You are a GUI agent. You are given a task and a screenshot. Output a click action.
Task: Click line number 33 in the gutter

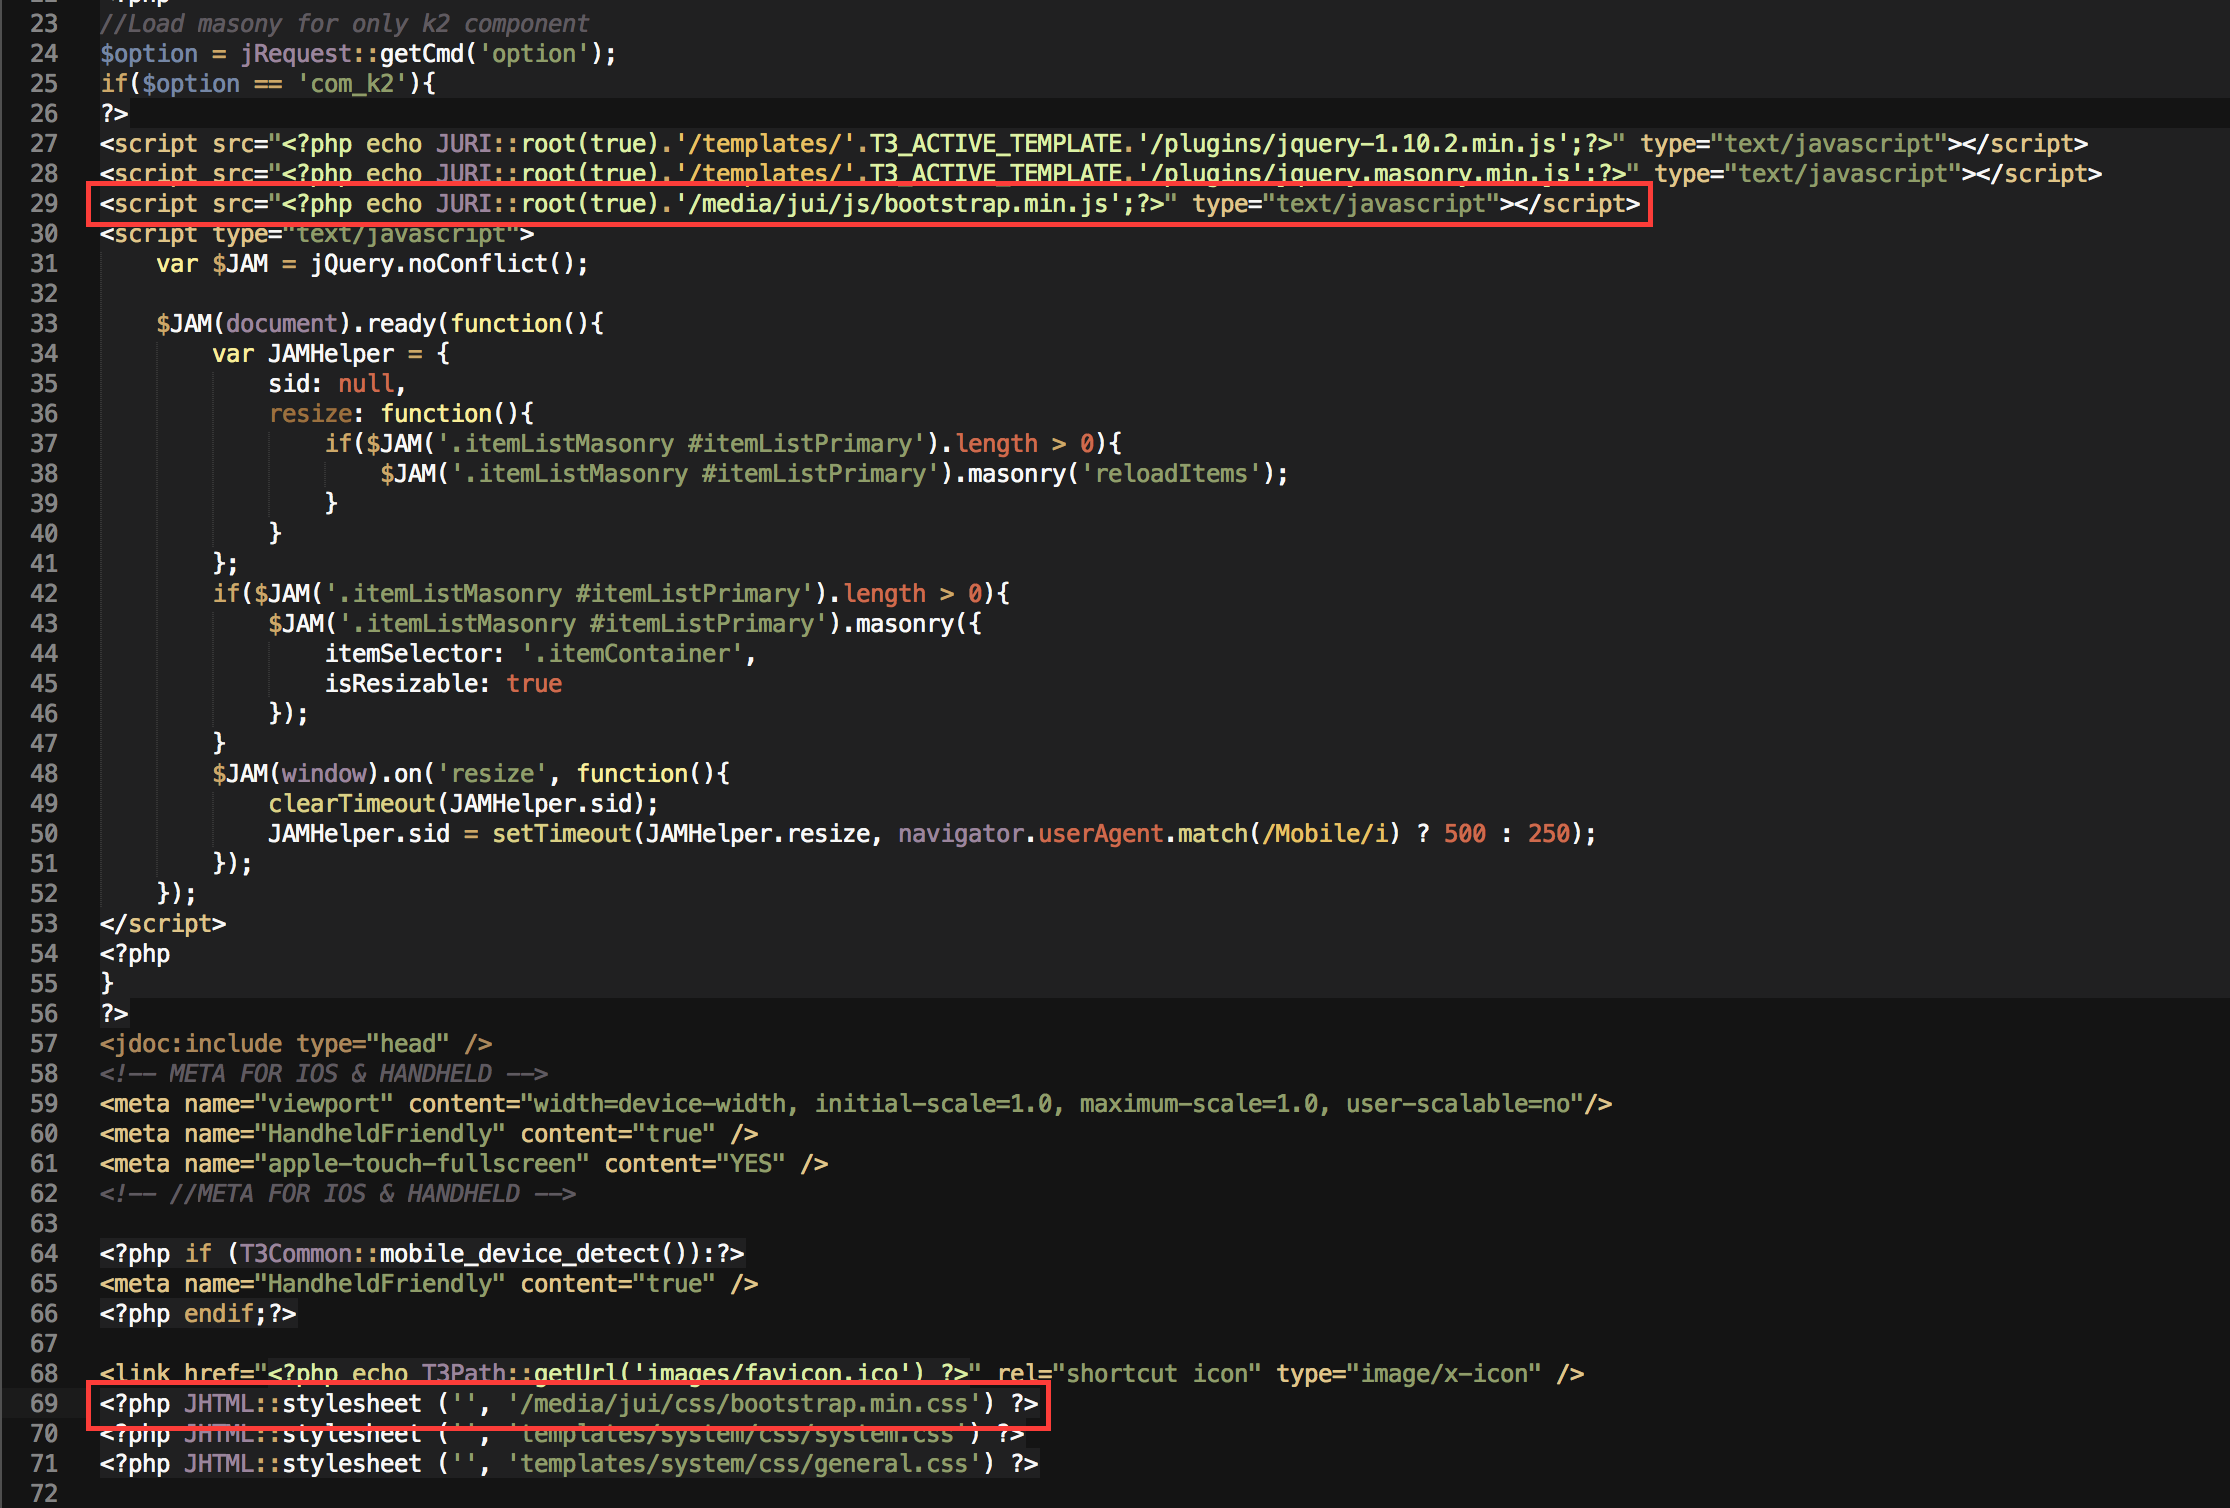(x=43, y=324)
